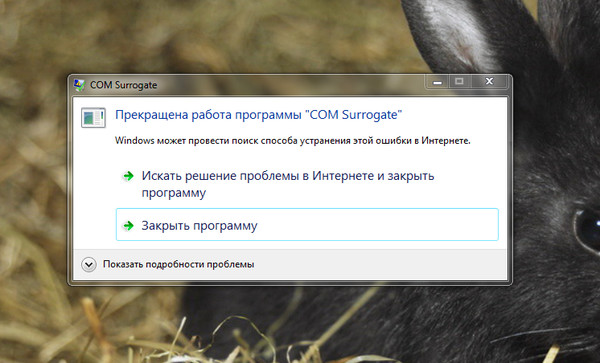The height and width of the screenshot is (363, 600).
Task: Minimize the COM Surrogate dialog window
Action: [438, 82]
